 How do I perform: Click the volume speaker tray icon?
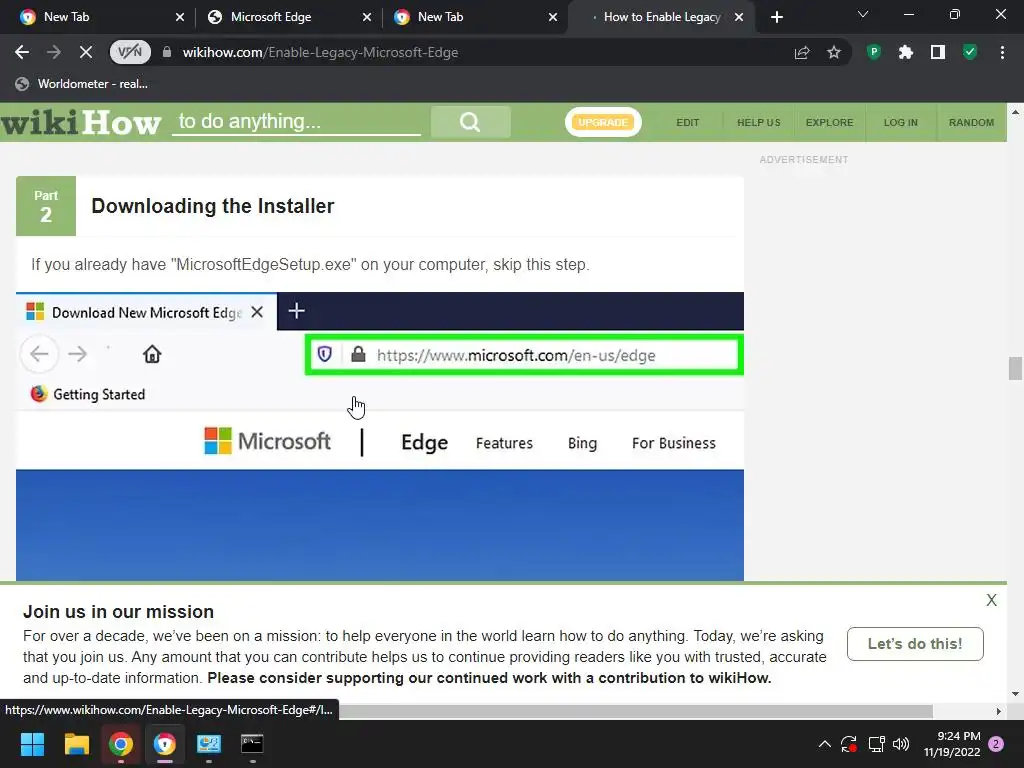point(901,744)
